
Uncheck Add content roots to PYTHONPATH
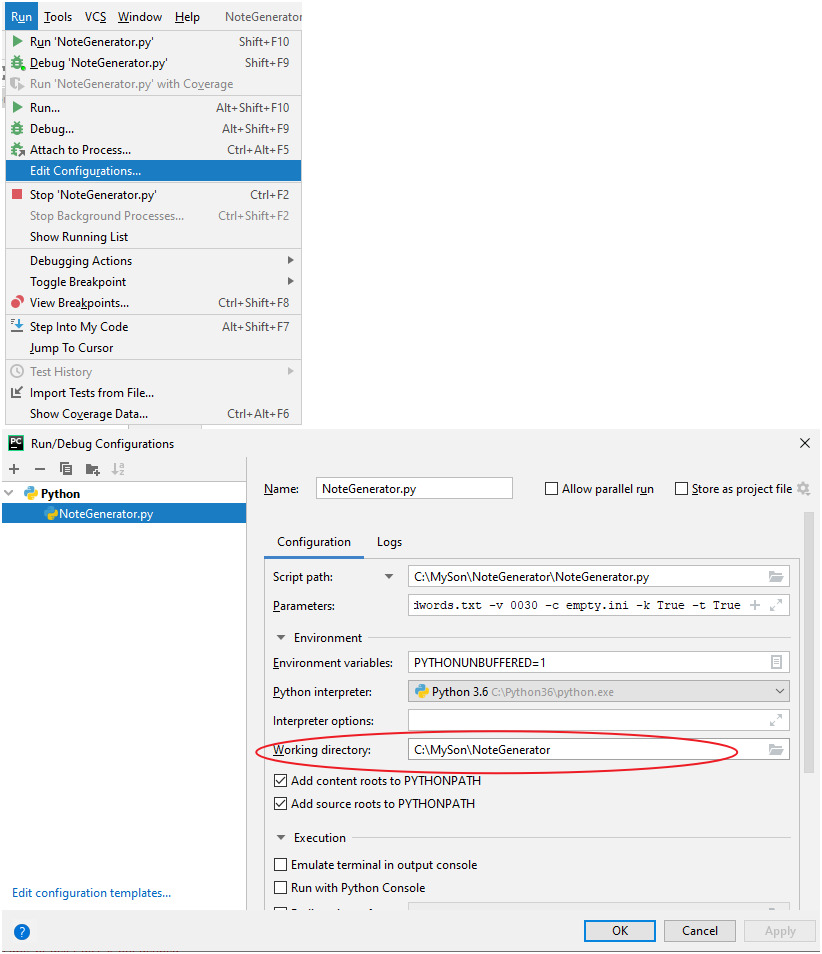pos(280,781)
